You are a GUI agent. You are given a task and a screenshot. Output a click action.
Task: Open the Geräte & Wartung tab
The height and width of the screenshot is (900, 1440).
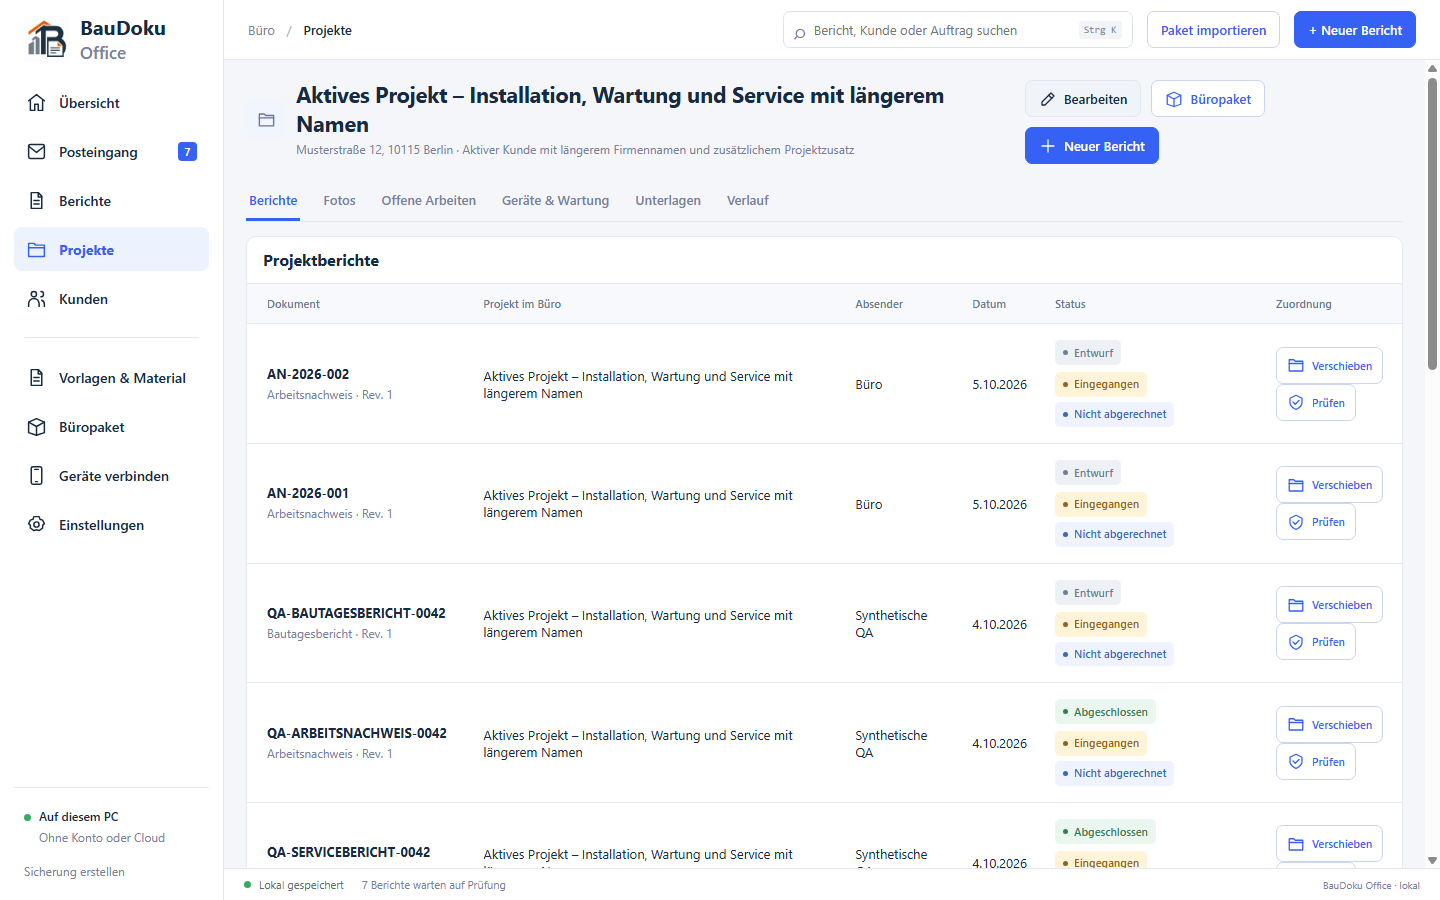(x=555, y=201)
